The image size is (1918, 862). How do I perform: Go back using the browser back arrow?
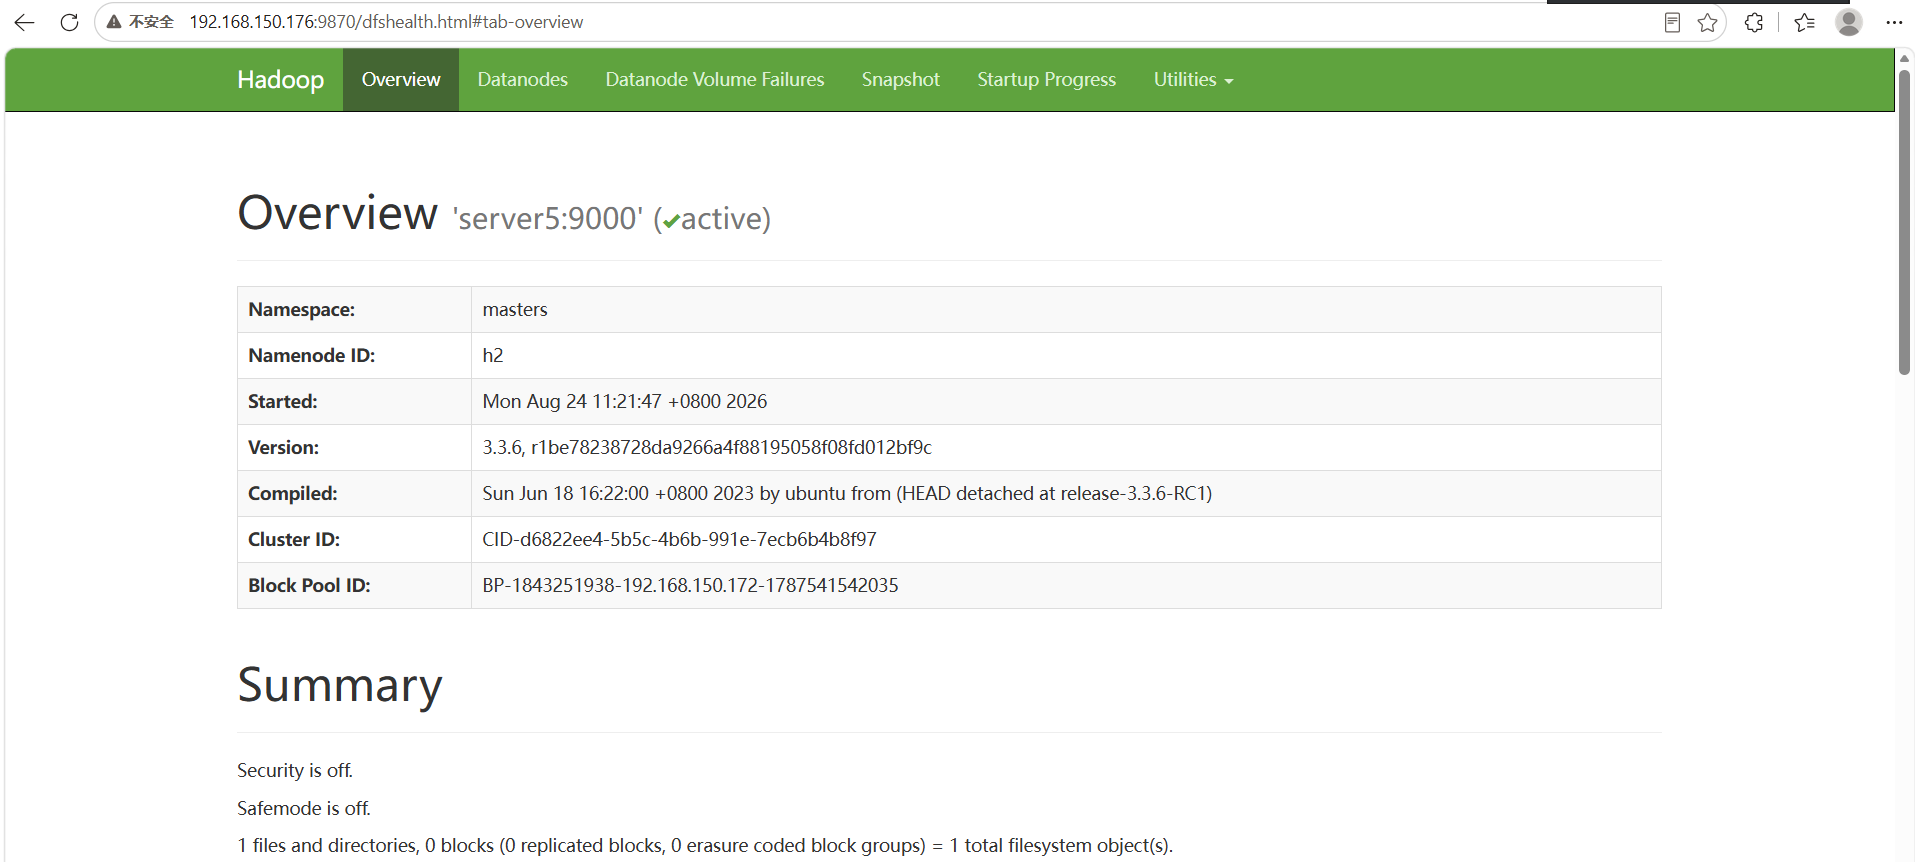[x=24, y=22]
